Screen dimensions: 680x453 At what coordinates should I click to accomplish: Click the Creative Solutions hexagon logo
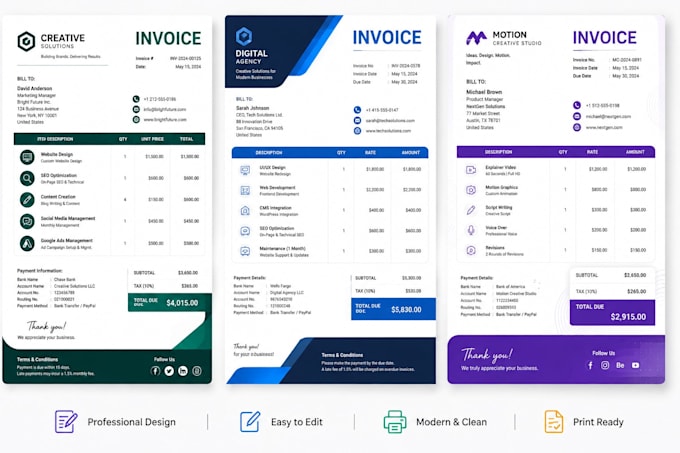click(x=26, y=41)
